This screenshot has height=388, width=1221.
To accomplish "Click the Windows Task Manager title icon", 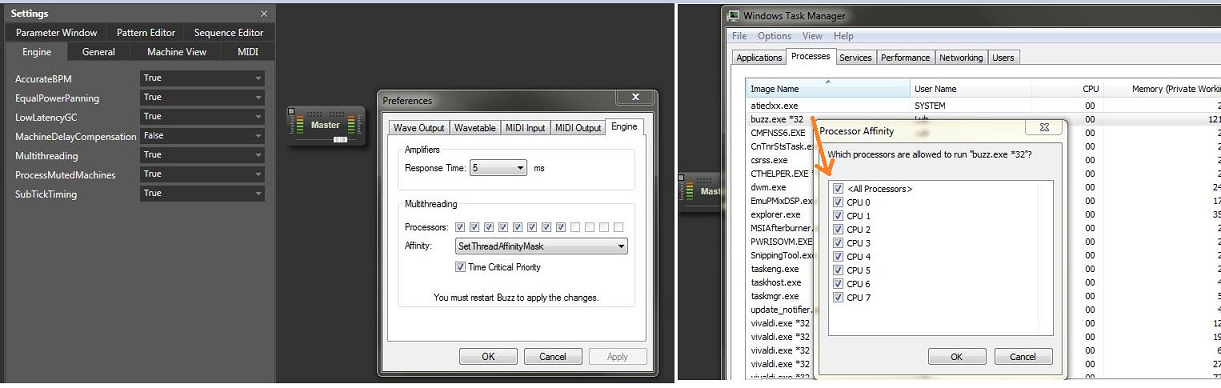I will (x=734, y=16).
